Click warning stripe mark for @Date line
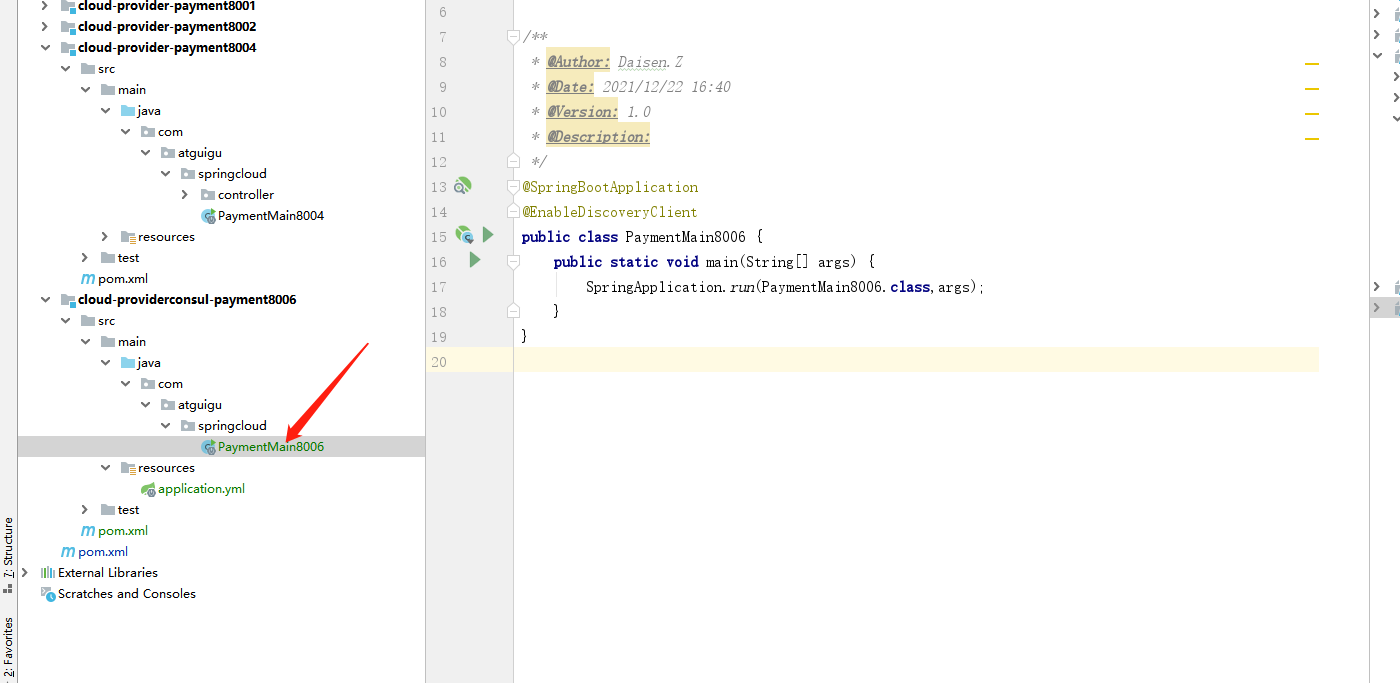1400x683 pixels. [1312, 89]
